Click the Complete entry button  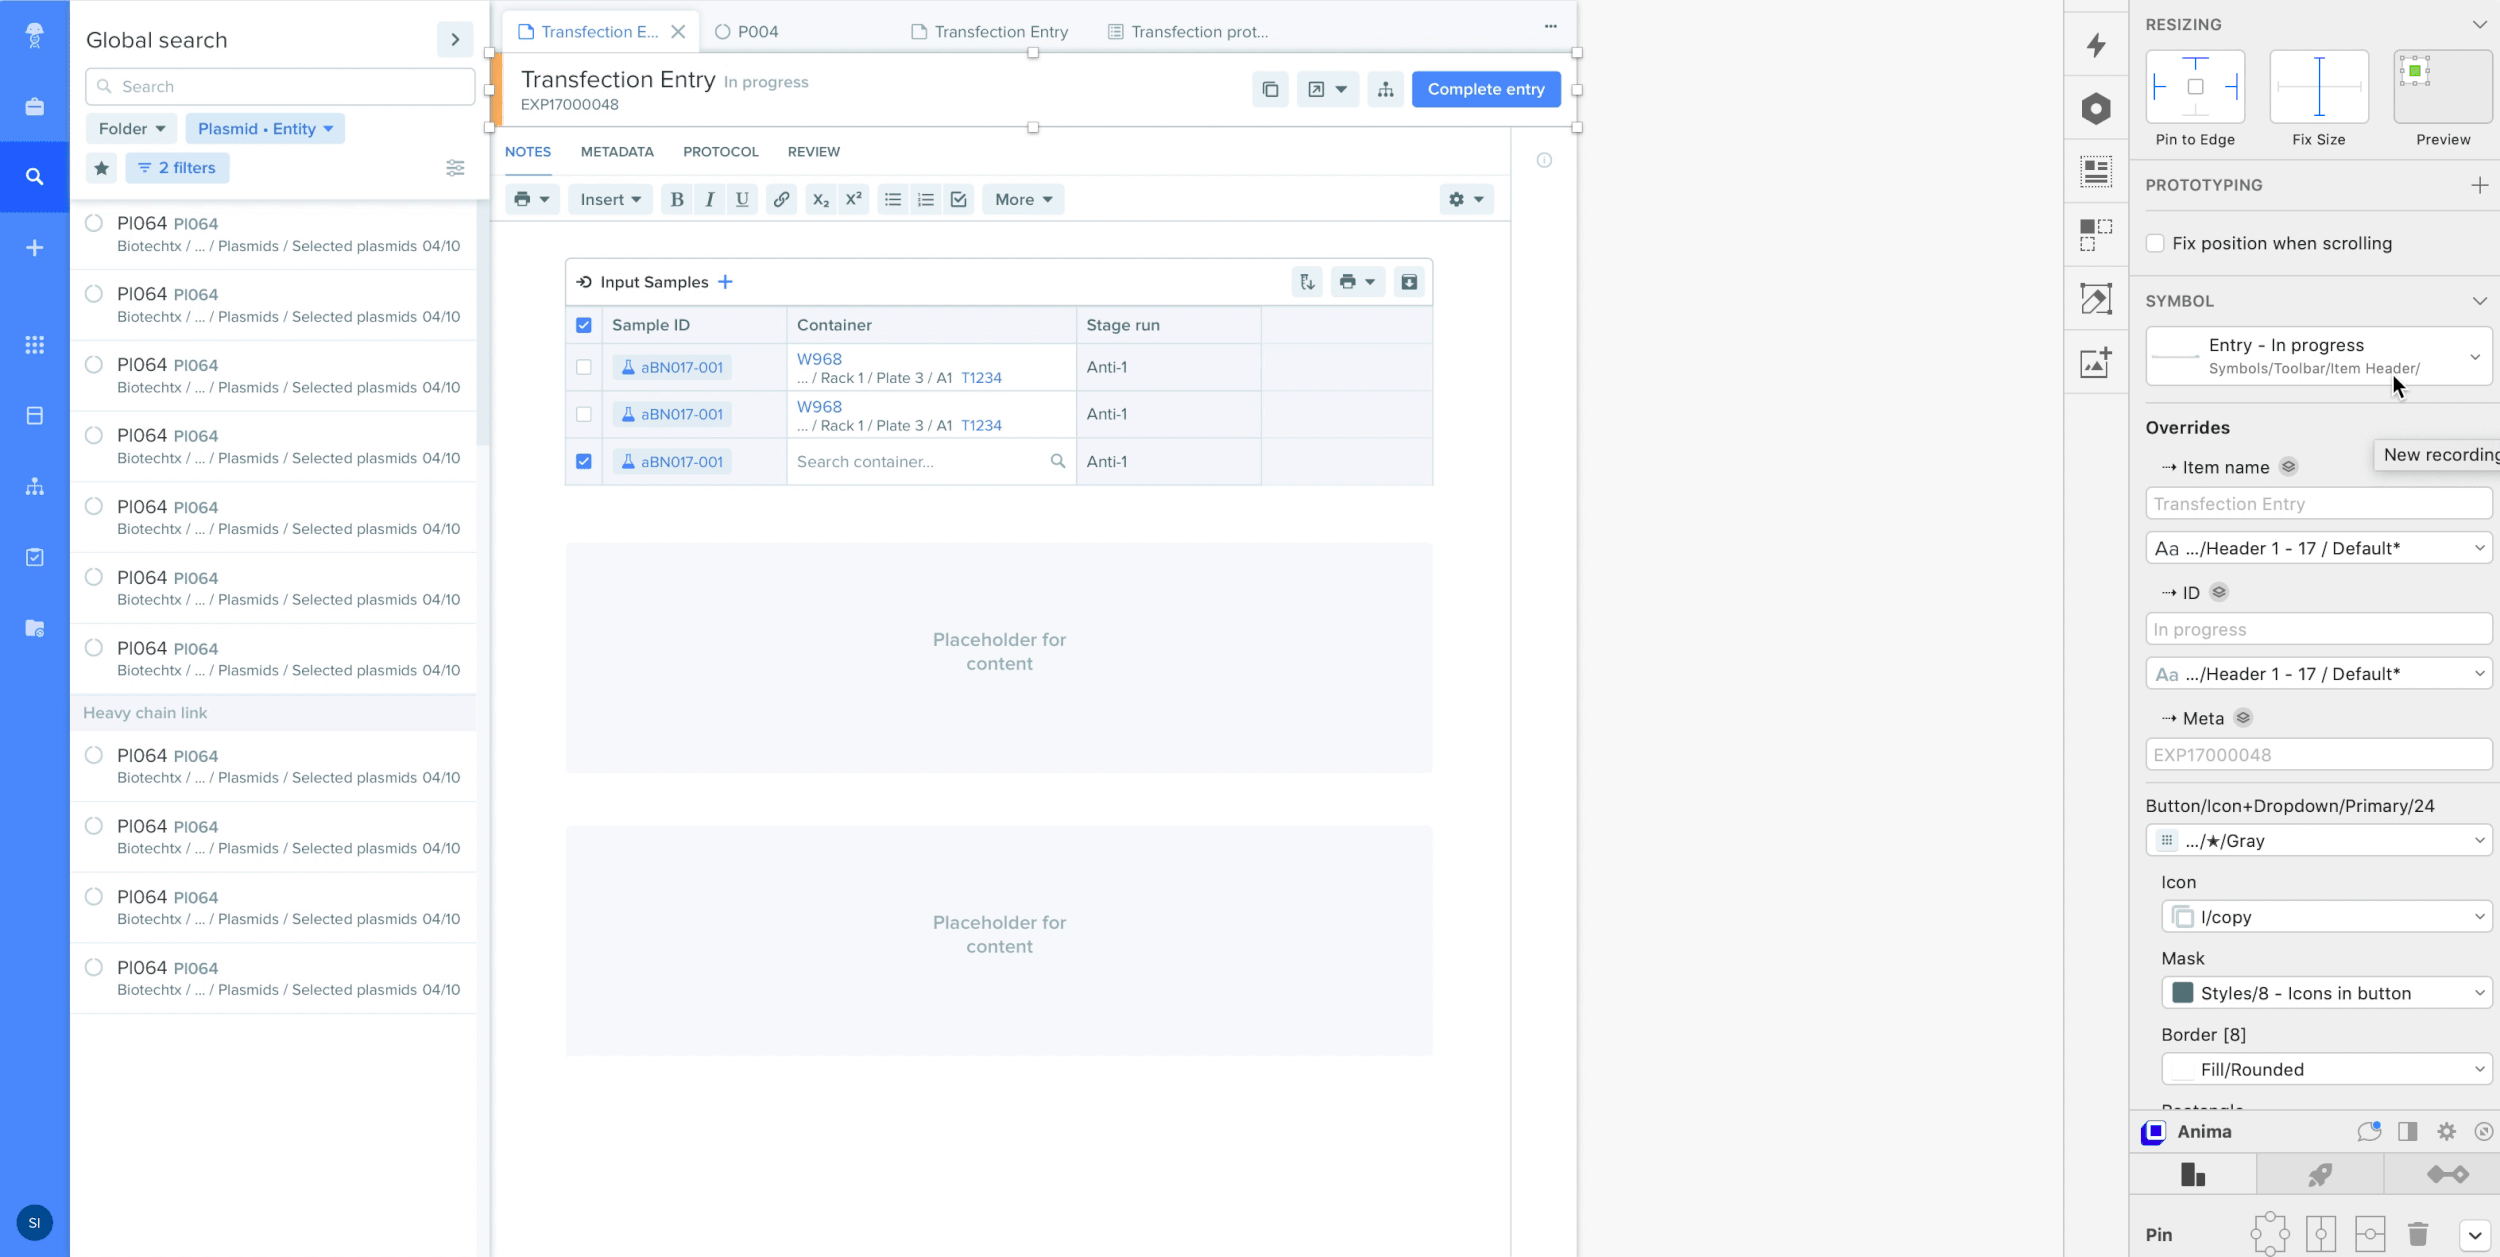[1485, 89]
